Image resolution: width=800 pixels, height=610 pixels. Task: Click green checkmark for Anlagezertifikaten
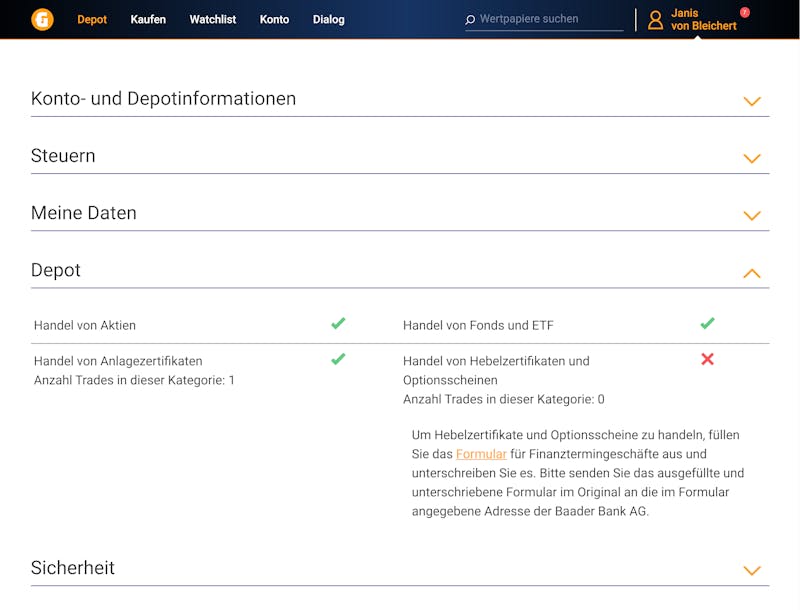pyautogui.click(x=338, y=359)
